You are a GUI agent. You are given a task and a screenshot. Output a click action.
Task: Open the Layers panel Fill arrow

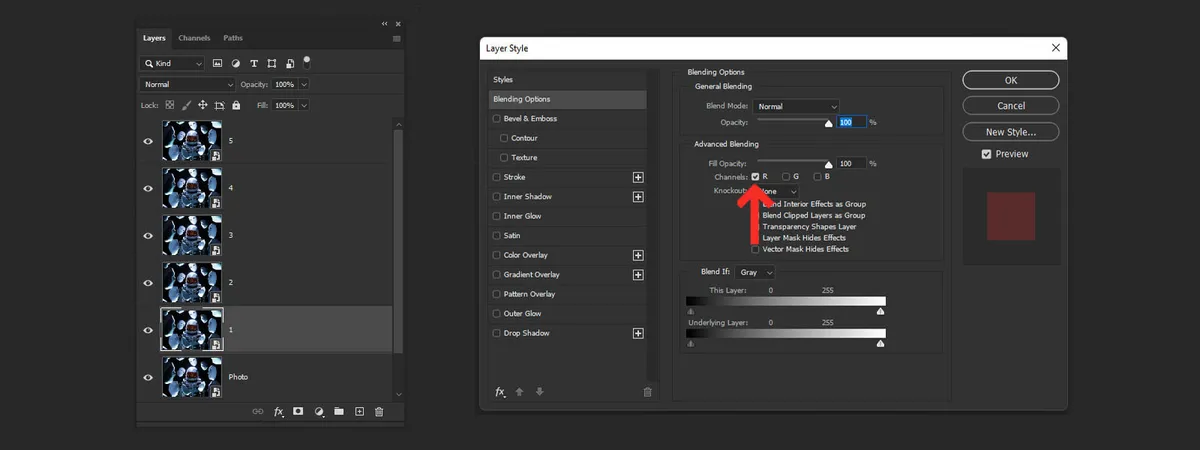(304, 105)
